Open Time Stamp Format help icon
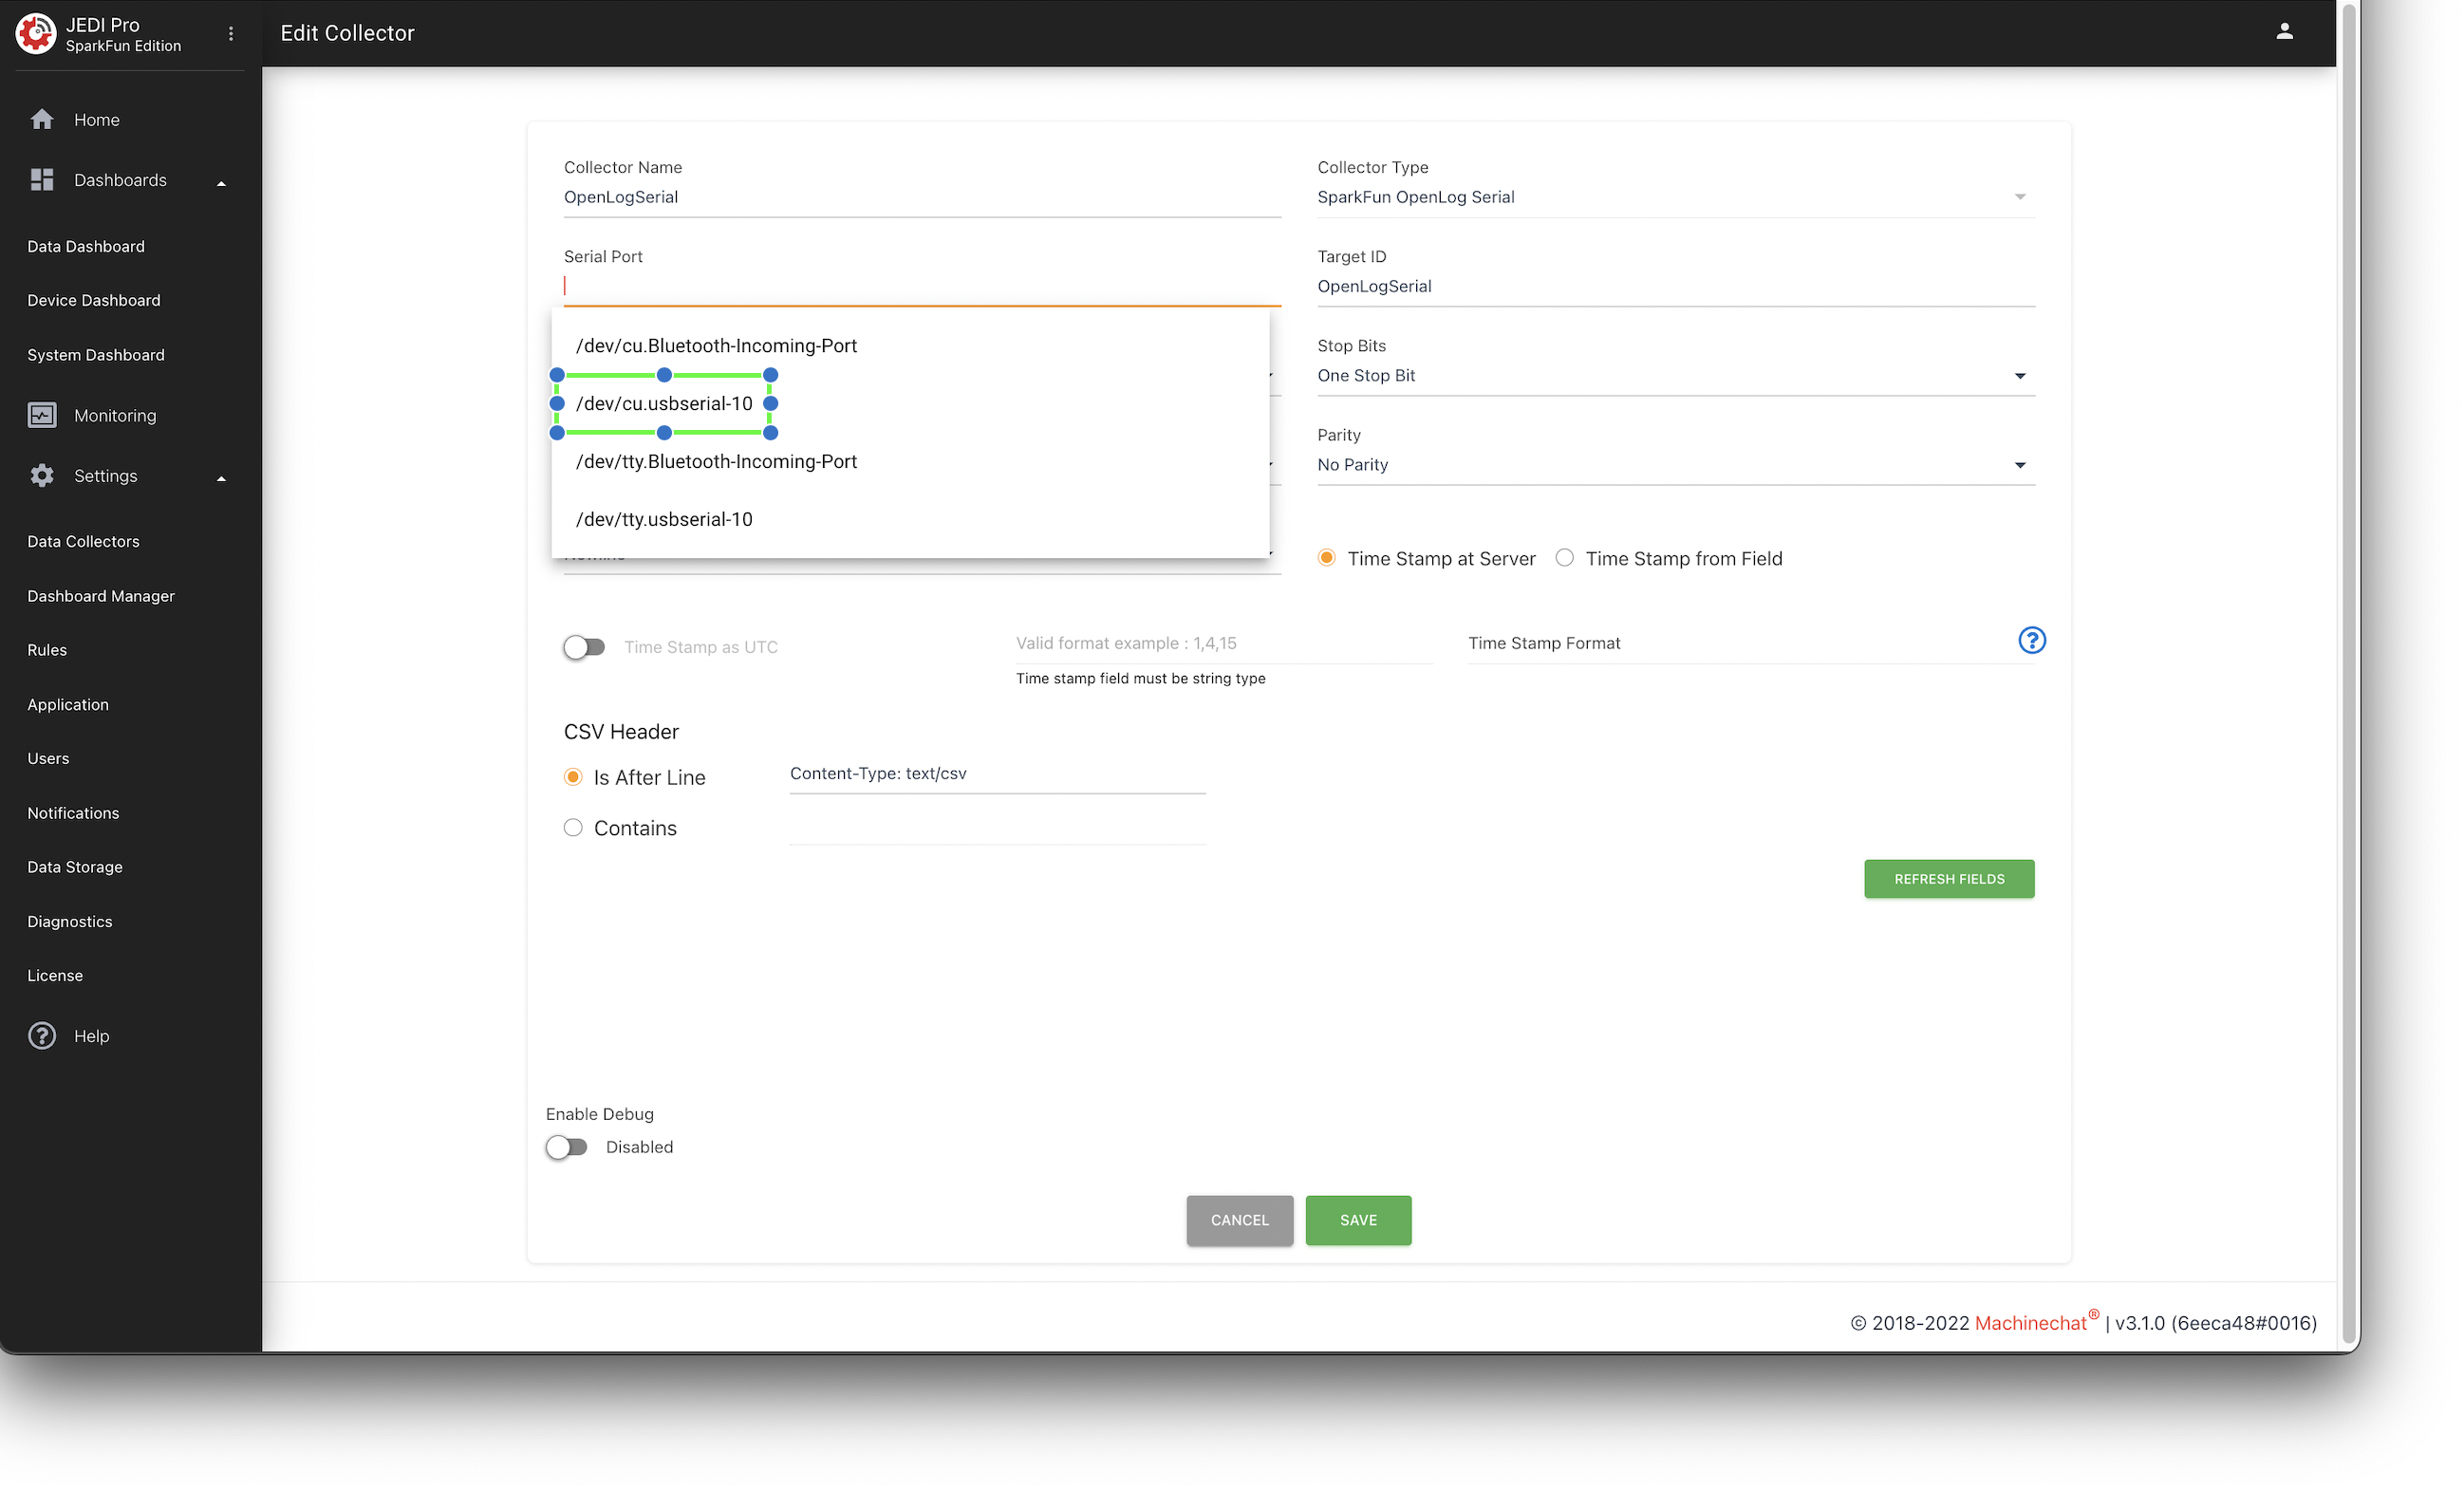This screenshot has width=2464, height=1491. click(x=2032, y=641)
